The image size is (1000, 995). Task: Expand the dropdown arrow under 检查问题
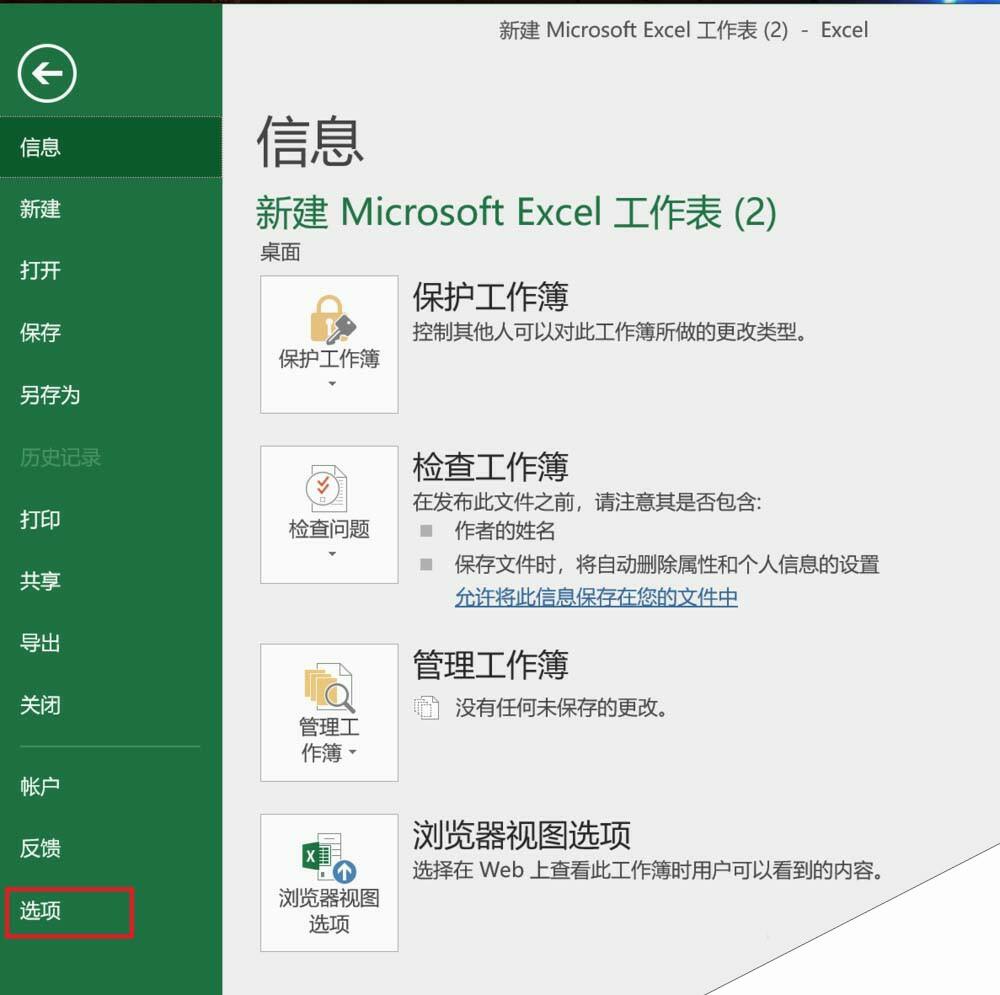(x=332, y=554)
